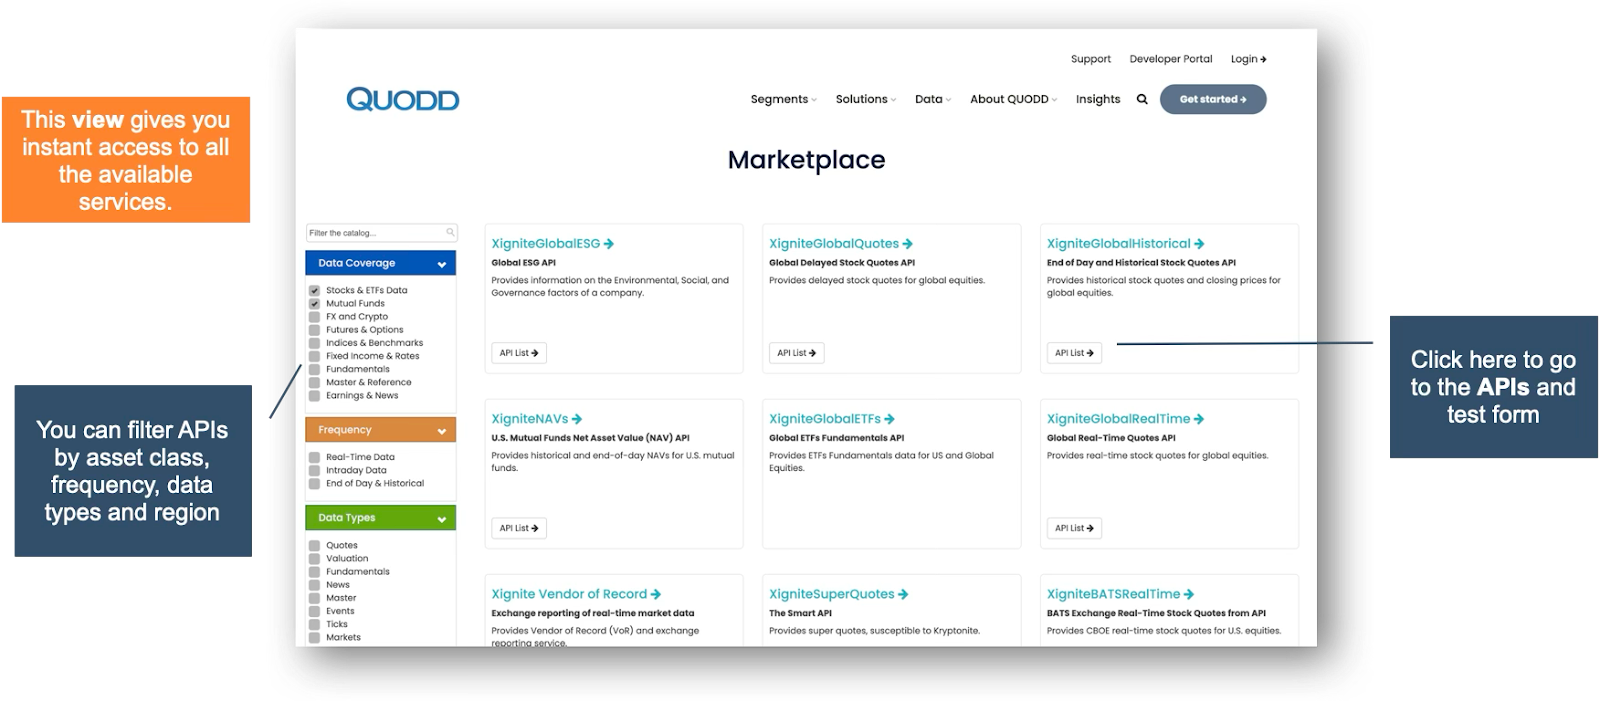Go to the Developer Portal
The width and height of the screenshot is (1600, 701).
point(1170,59)
